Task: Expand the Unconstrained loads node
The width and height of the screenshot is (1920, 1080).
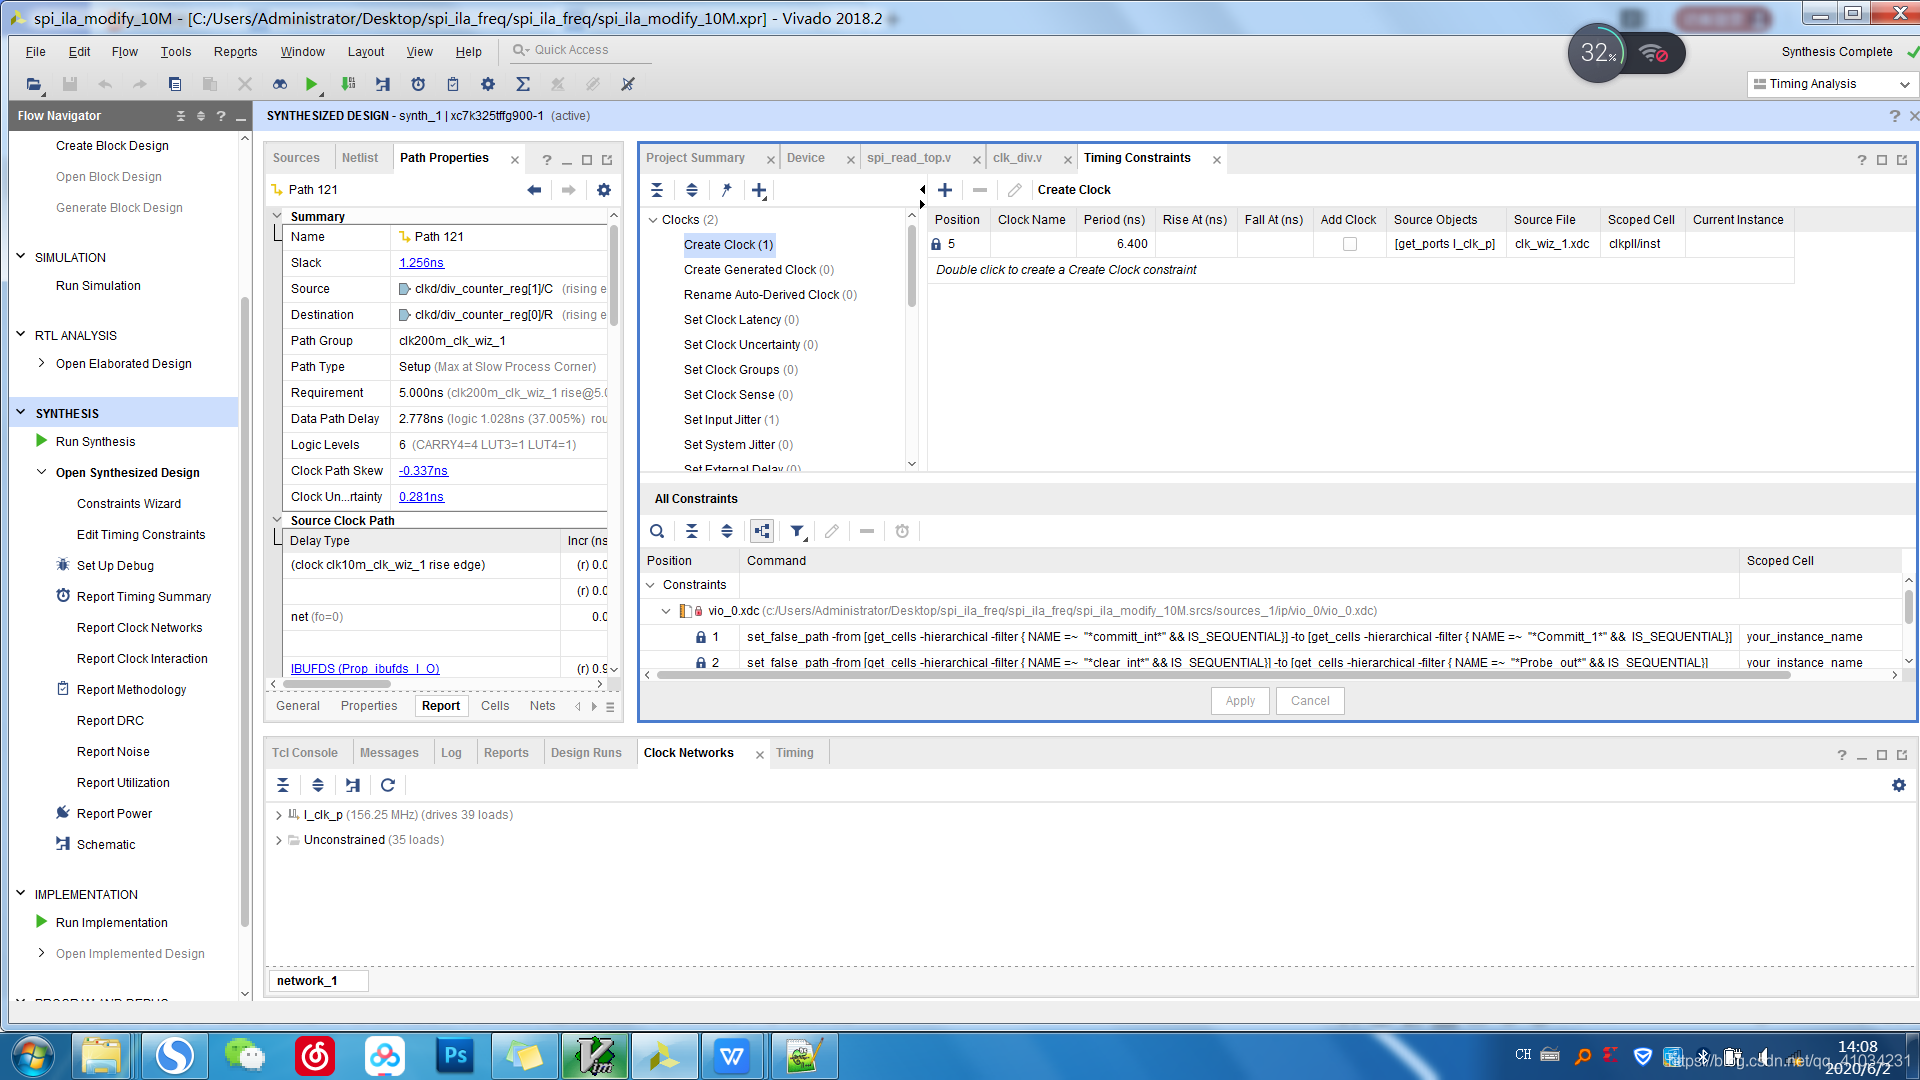Action: pos(279,841)
